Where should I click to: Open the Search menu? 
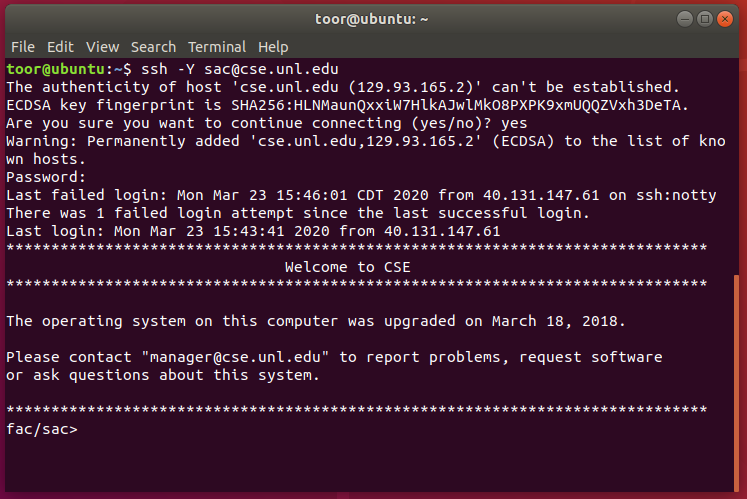coord(153,47)
